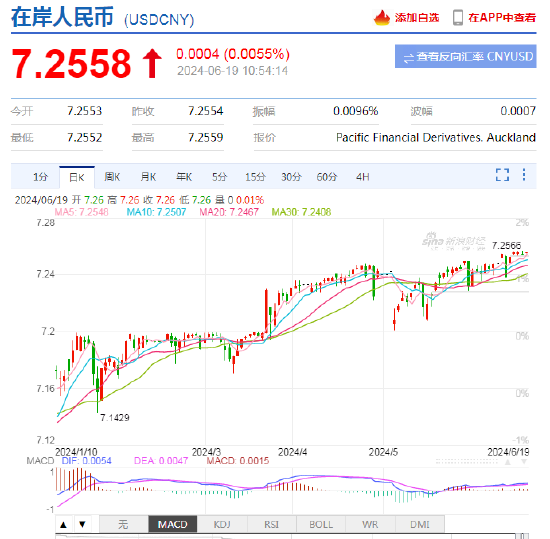
Task: Open the 在APP中查看 link
Action: click(502, 18)
